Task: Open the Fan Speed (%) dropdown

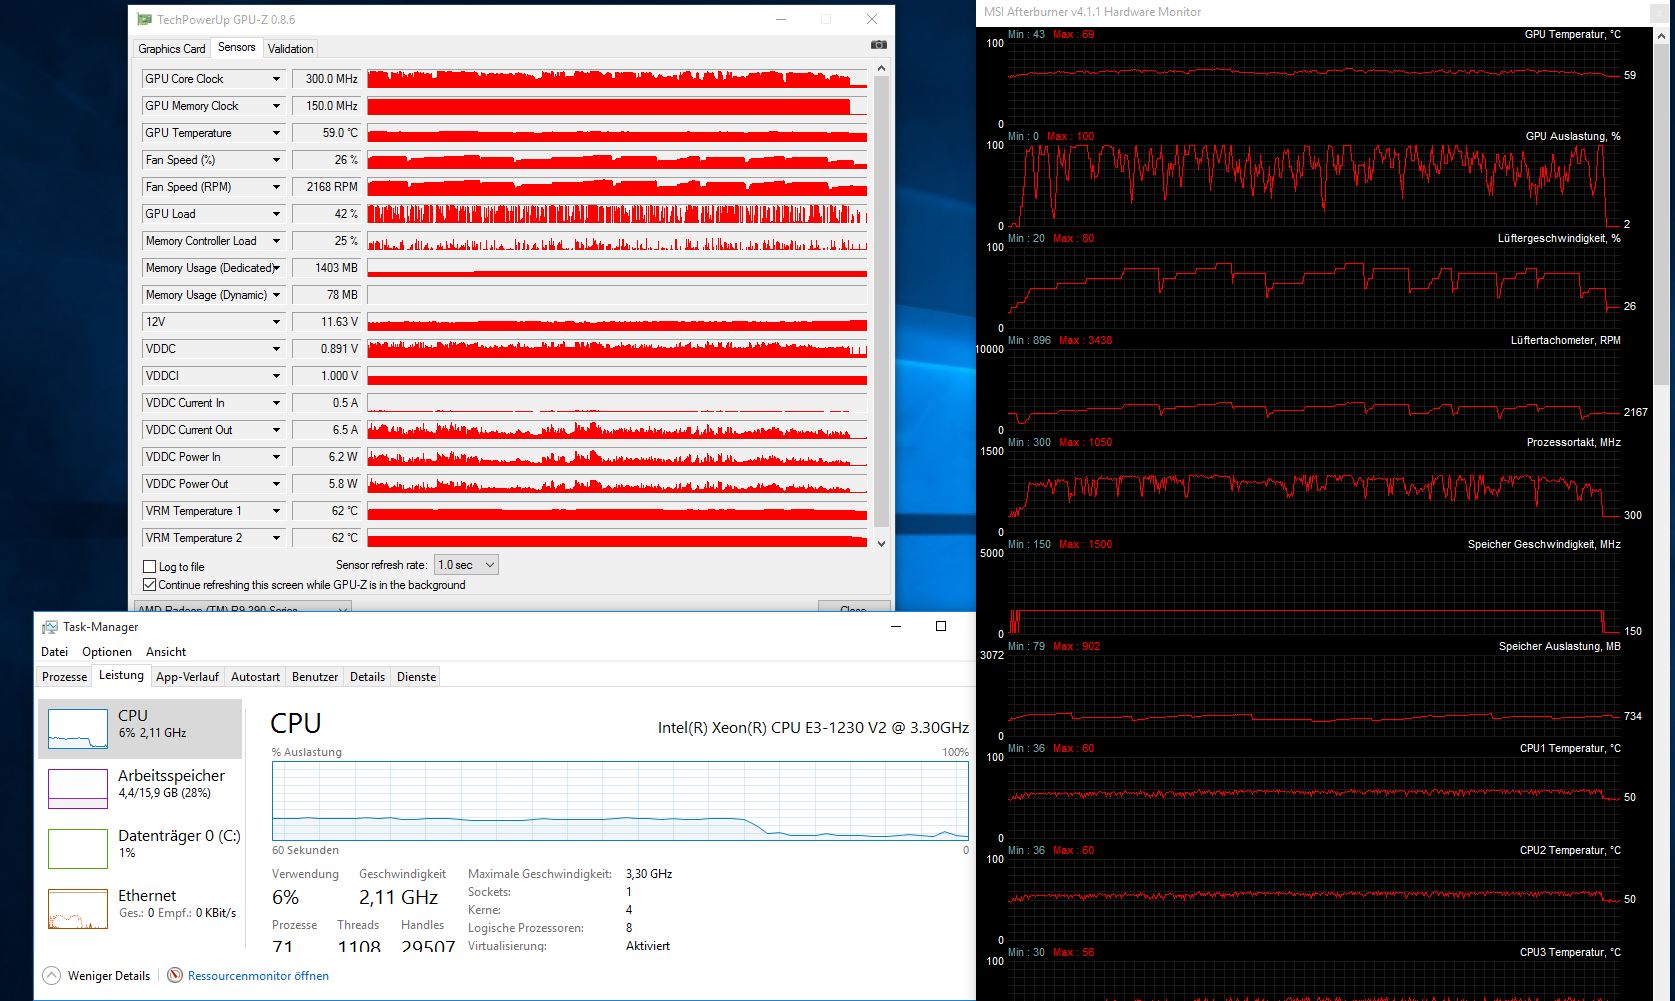Action: click(x=276, y=160)
